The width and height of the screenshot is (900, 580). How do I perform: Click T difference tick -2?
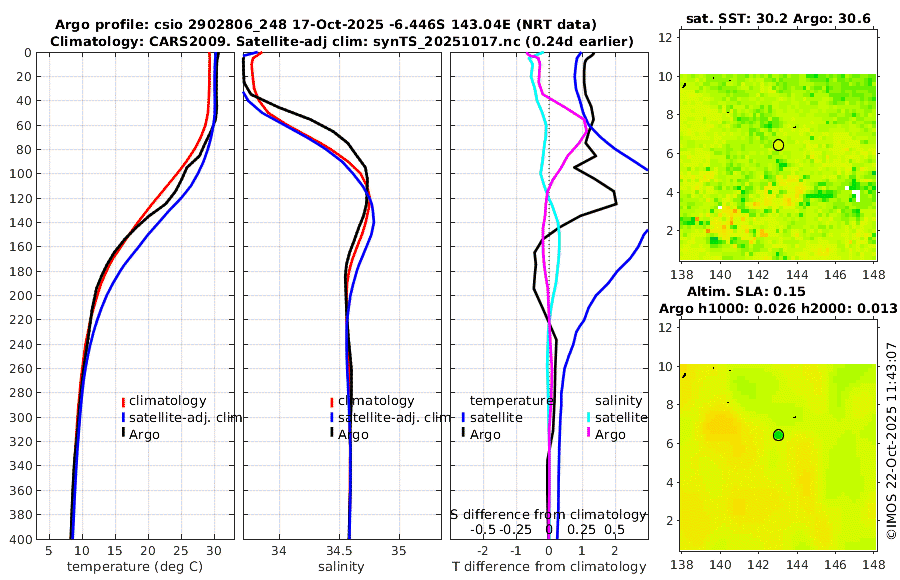483,551
